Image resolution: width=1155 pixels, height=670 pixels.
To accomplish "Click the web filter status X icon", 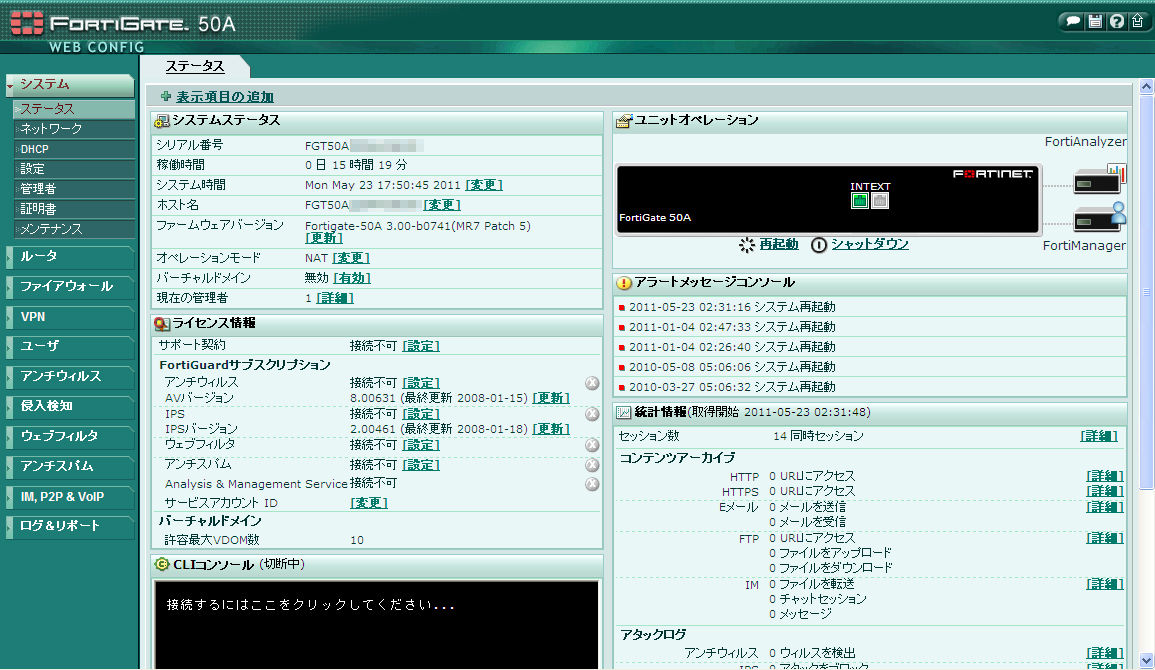I will tap(592, 445).
